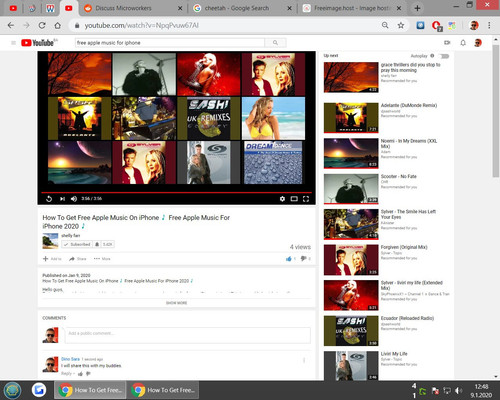Enter fullscreen in the video player

[x=306, y=199]
